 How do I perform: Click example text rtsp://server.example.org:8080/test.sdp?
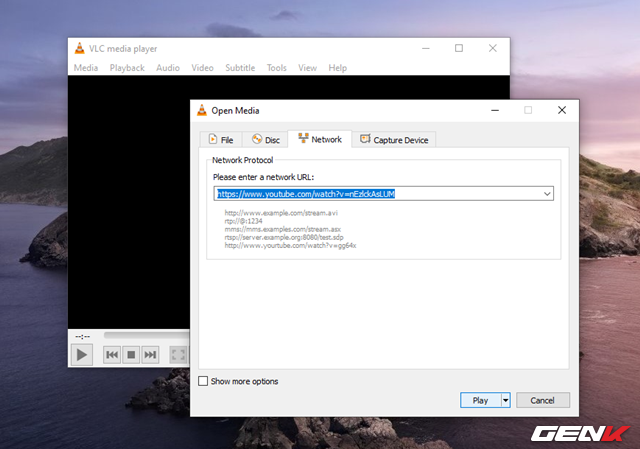[284, 237]
